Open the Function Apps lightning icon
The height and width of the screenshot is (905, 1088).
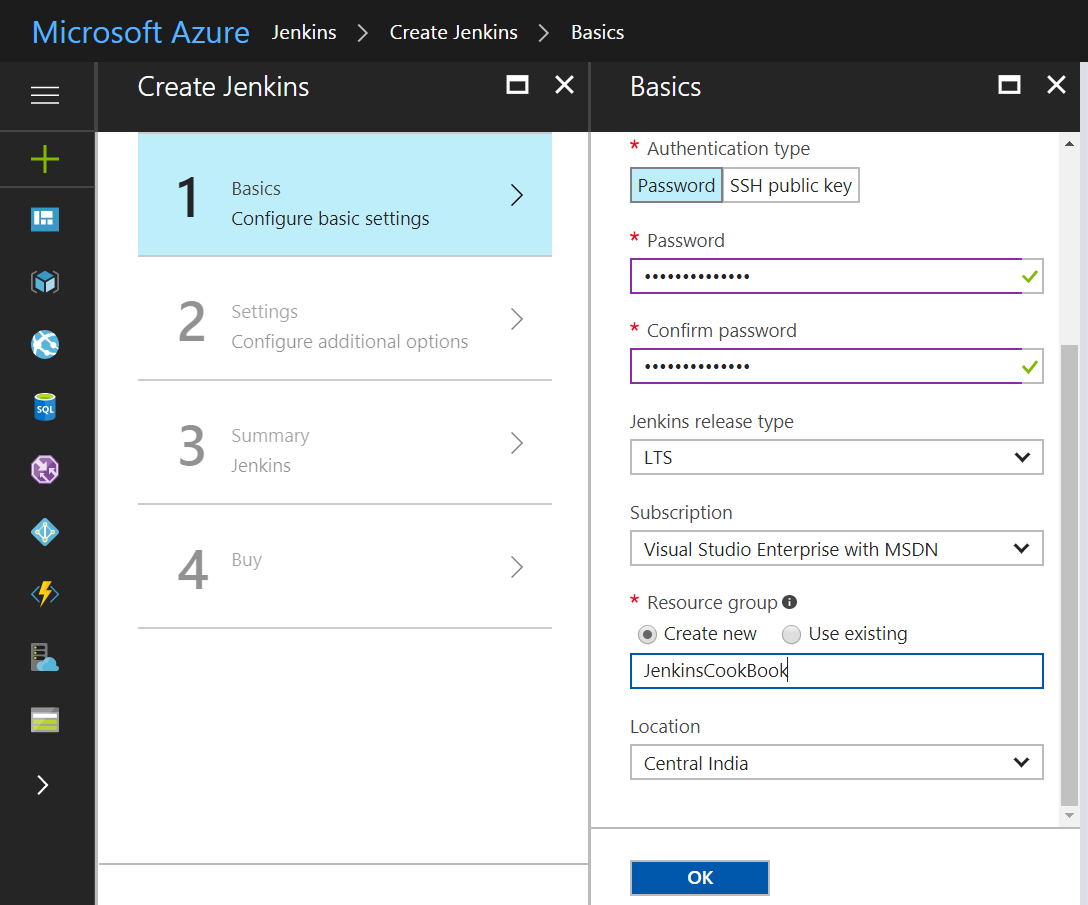coord(45,593)
